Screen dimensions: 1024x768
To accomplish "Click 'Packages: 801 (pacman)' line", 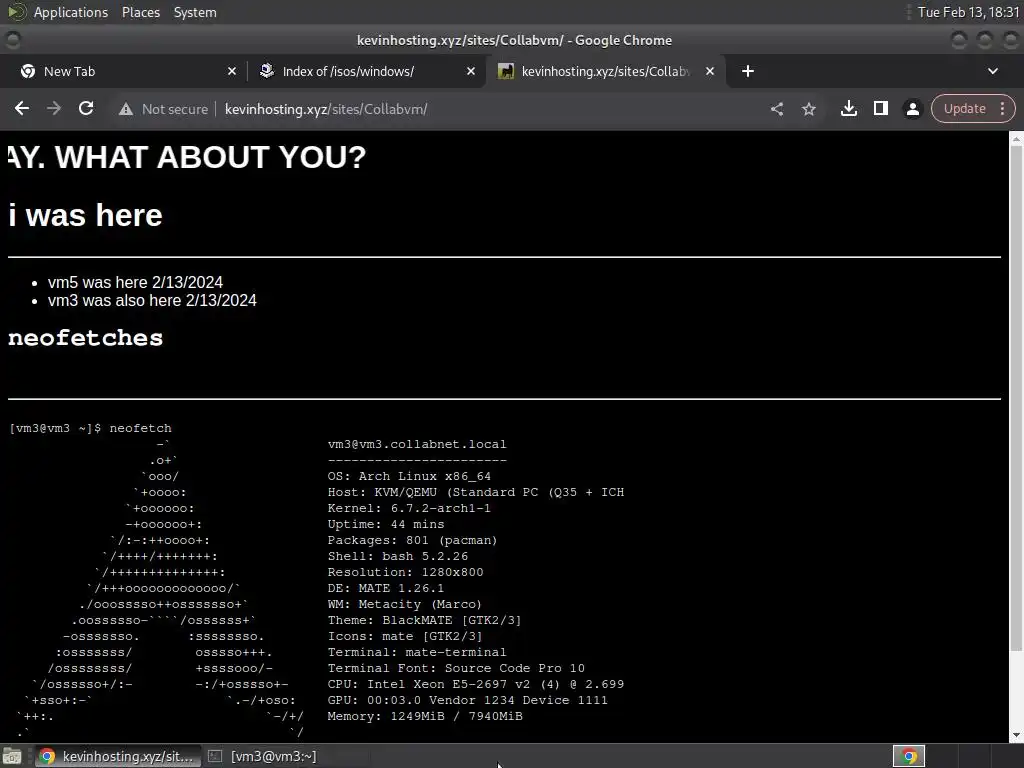I will [412, 540].
